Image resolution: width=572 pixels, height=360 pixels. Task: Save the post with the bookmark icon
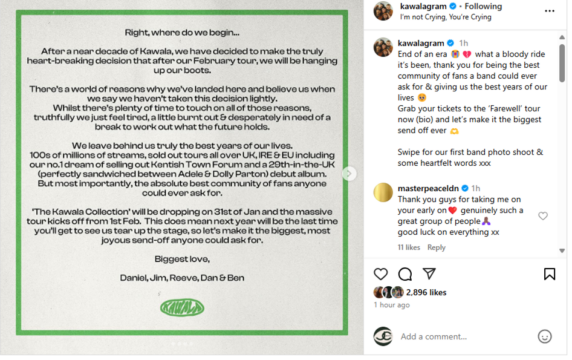(549, 274)
